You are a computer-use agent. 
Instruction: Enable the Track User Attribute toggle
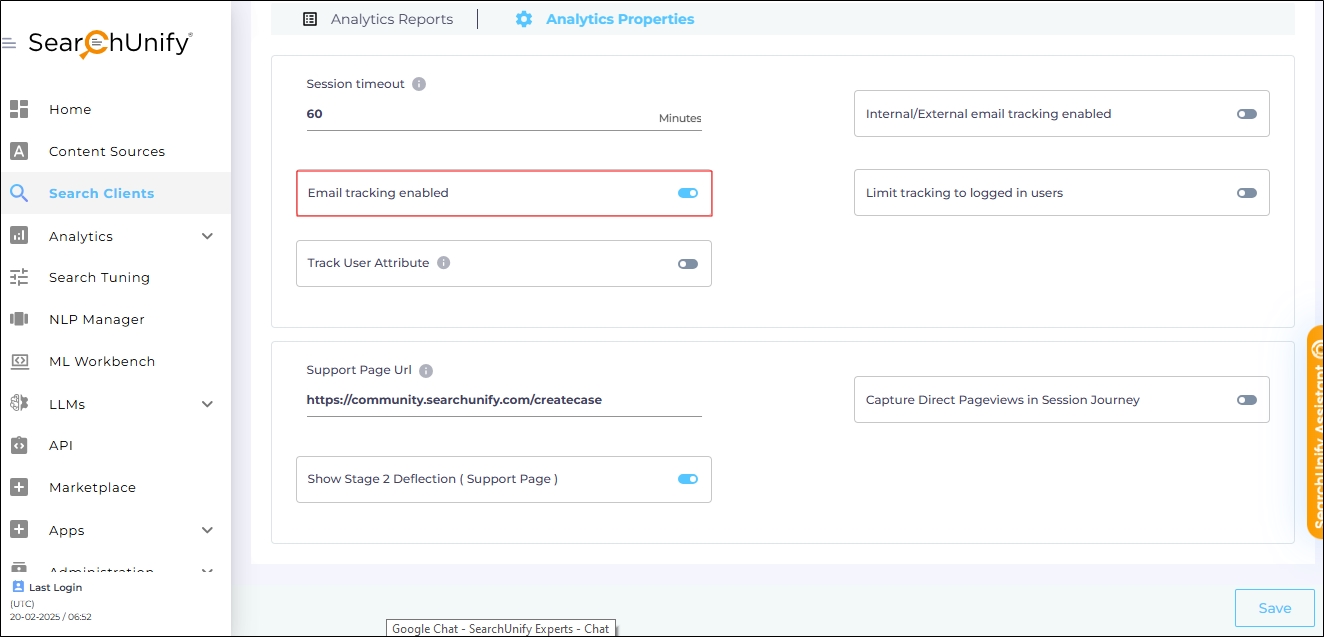tap(688, 264)
